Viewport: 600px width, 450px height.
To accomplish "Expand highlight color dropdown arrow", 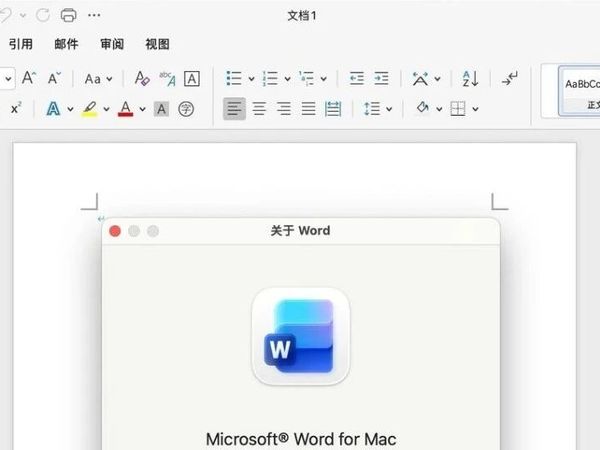I will point(106,109).
